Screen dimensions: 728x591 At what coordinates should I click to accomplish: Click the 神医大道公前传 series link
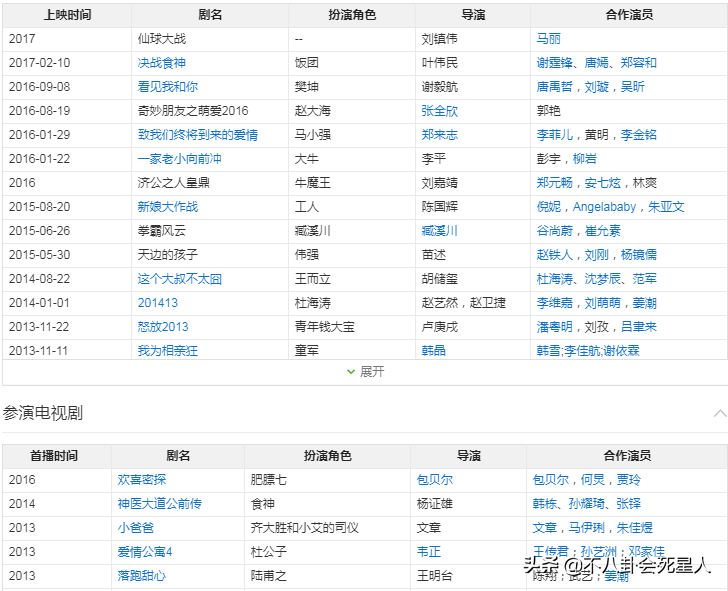[159, 504]
